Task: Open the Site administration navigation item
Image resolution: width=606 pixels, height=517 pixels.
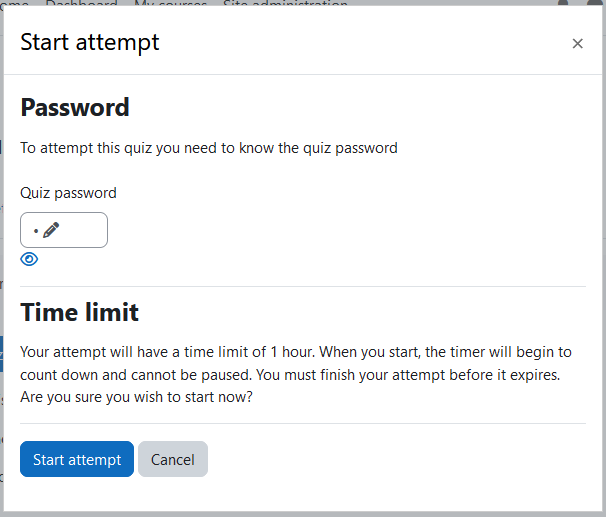Action: click(285, 3)
